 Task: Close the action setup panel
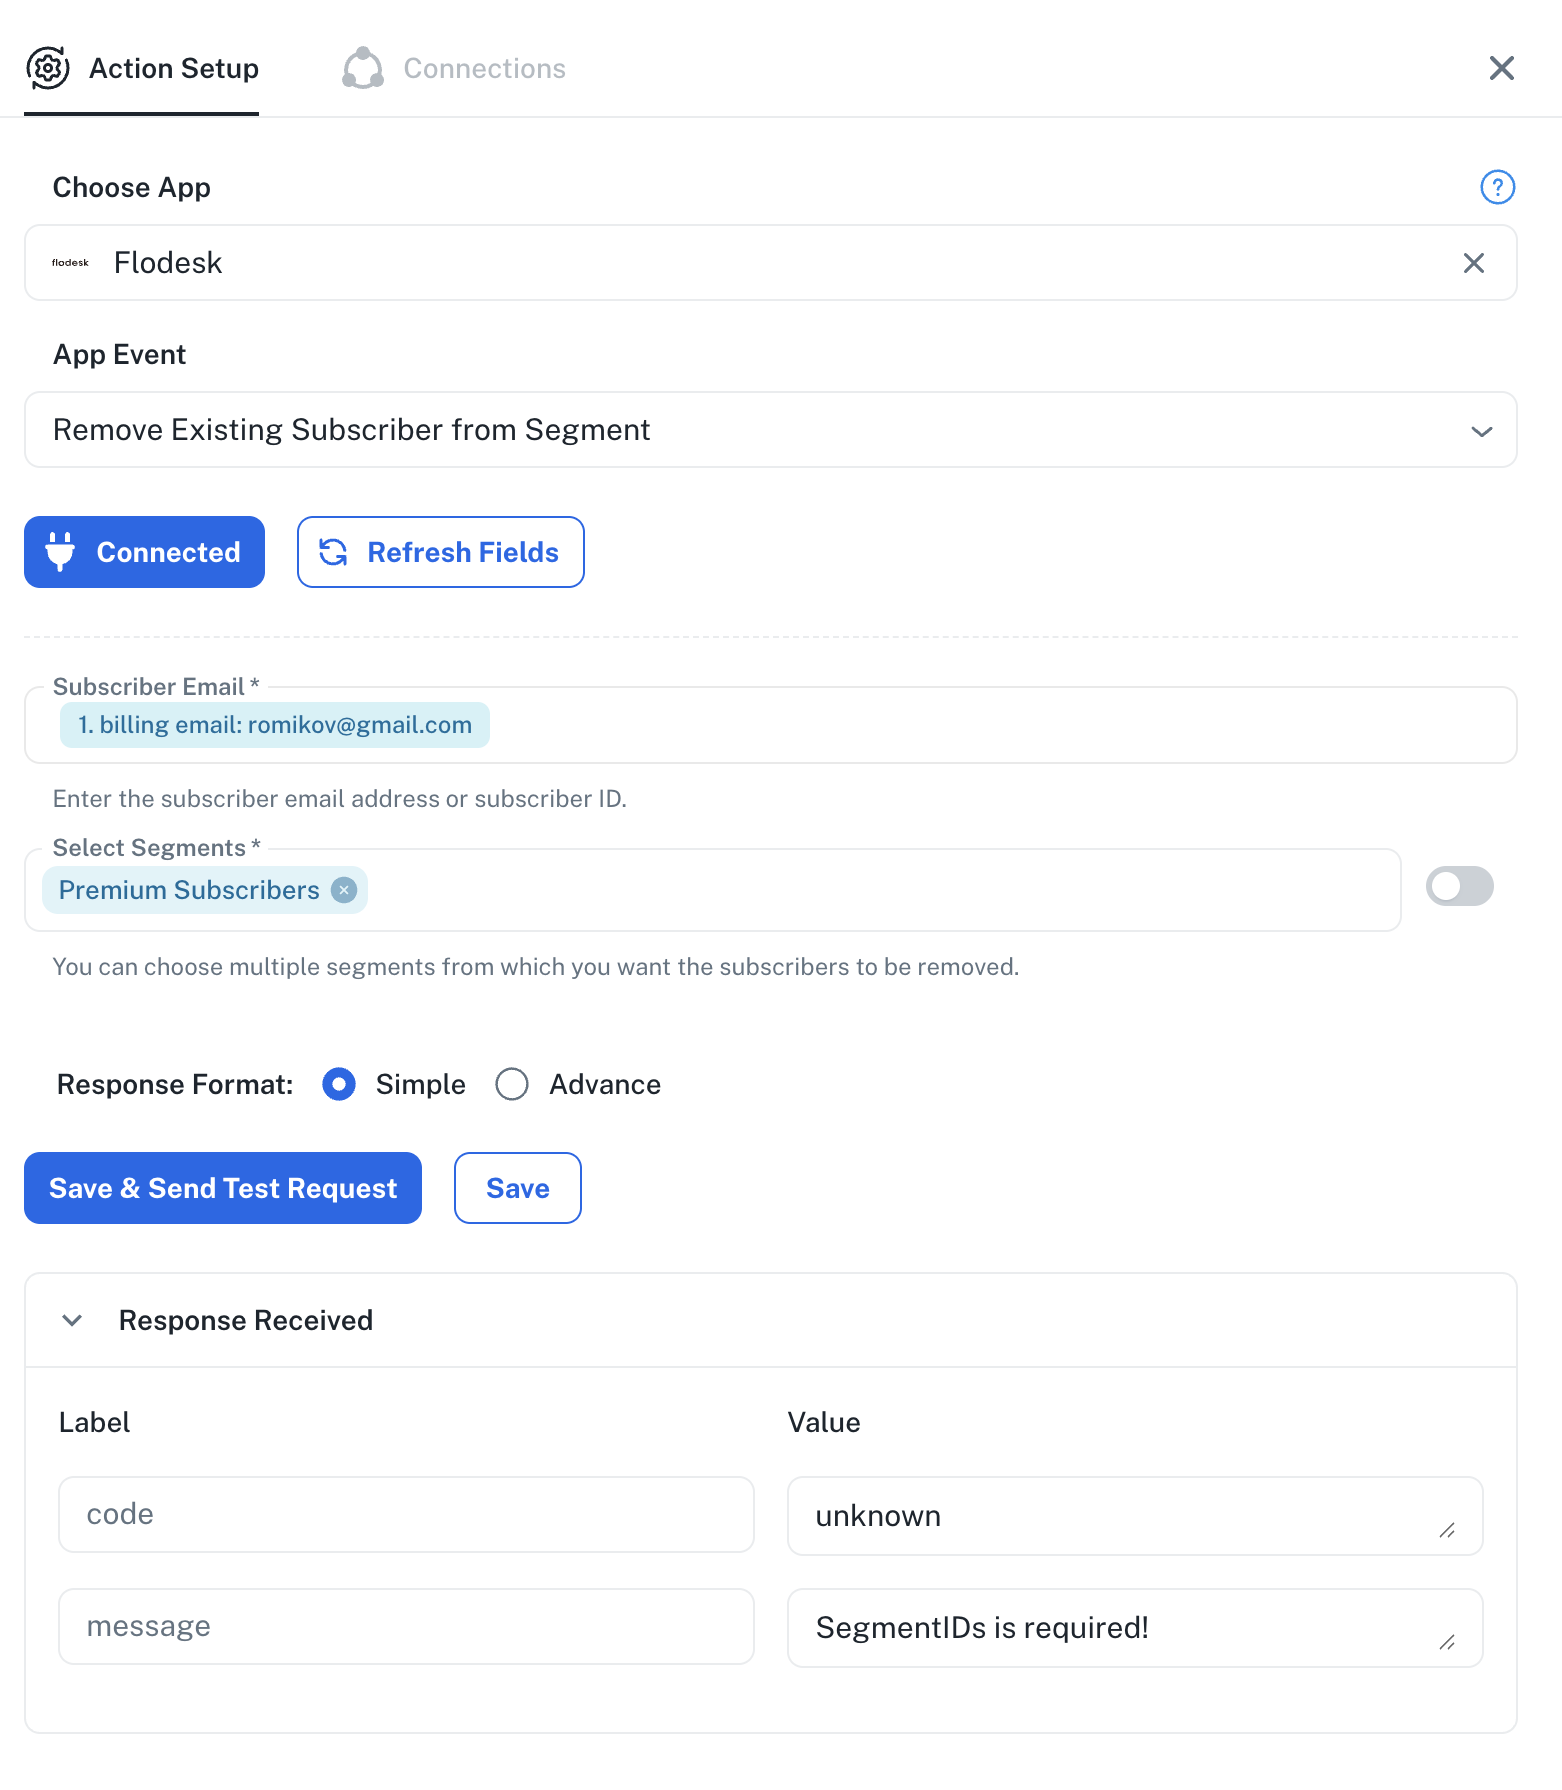click(1501, 68)
